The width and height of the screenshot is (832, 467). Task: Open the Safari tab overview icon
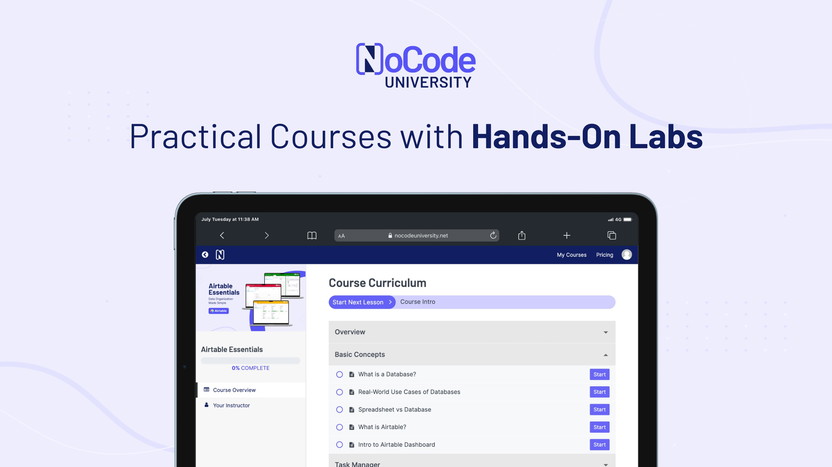point(611,236)
